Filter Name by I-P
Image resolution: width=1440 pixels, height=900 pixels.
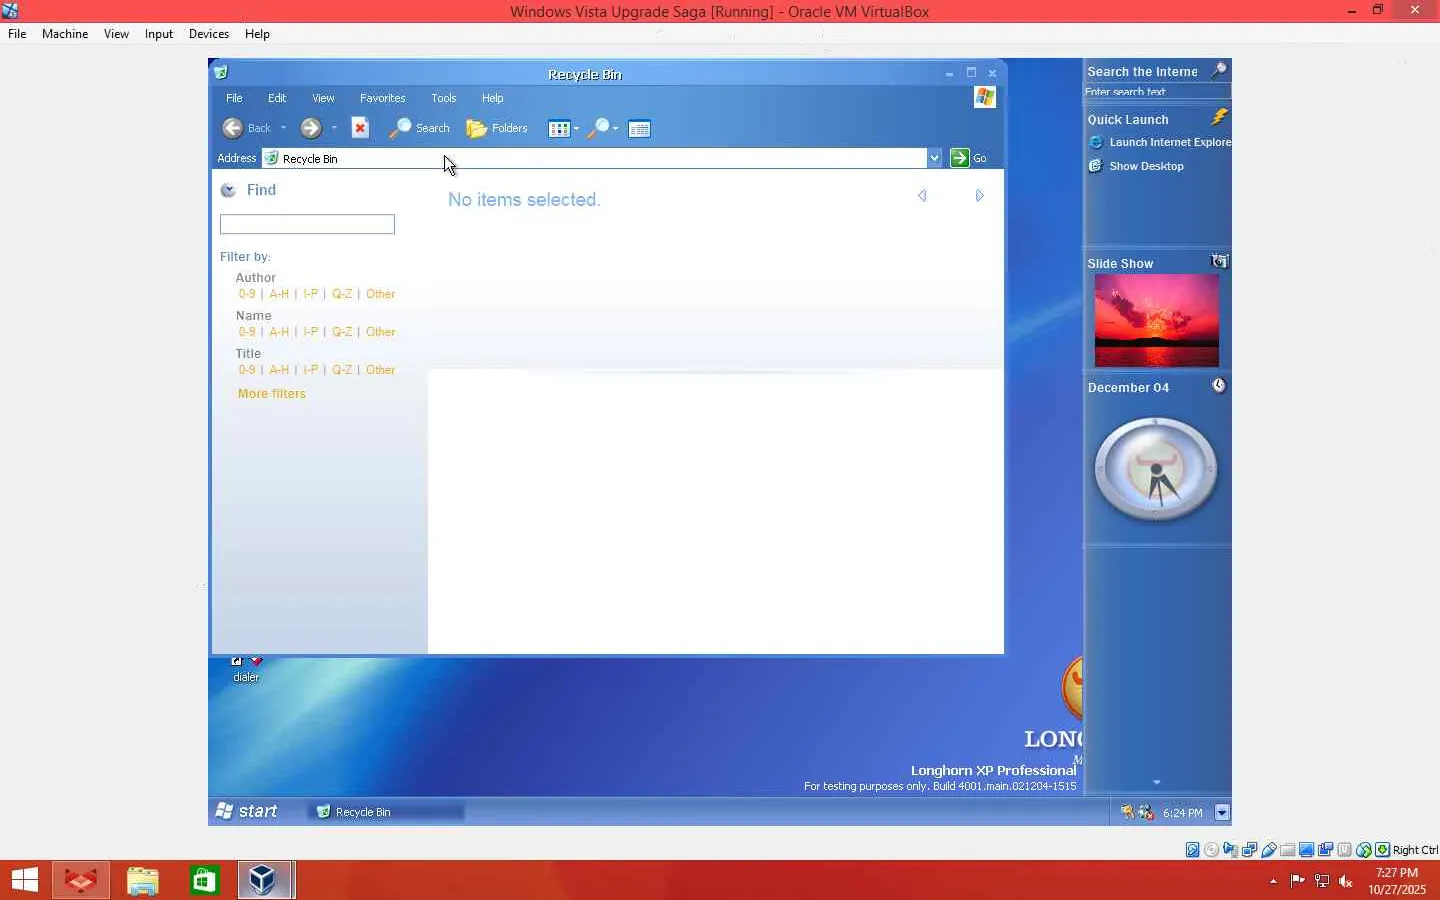coord(311,332)
